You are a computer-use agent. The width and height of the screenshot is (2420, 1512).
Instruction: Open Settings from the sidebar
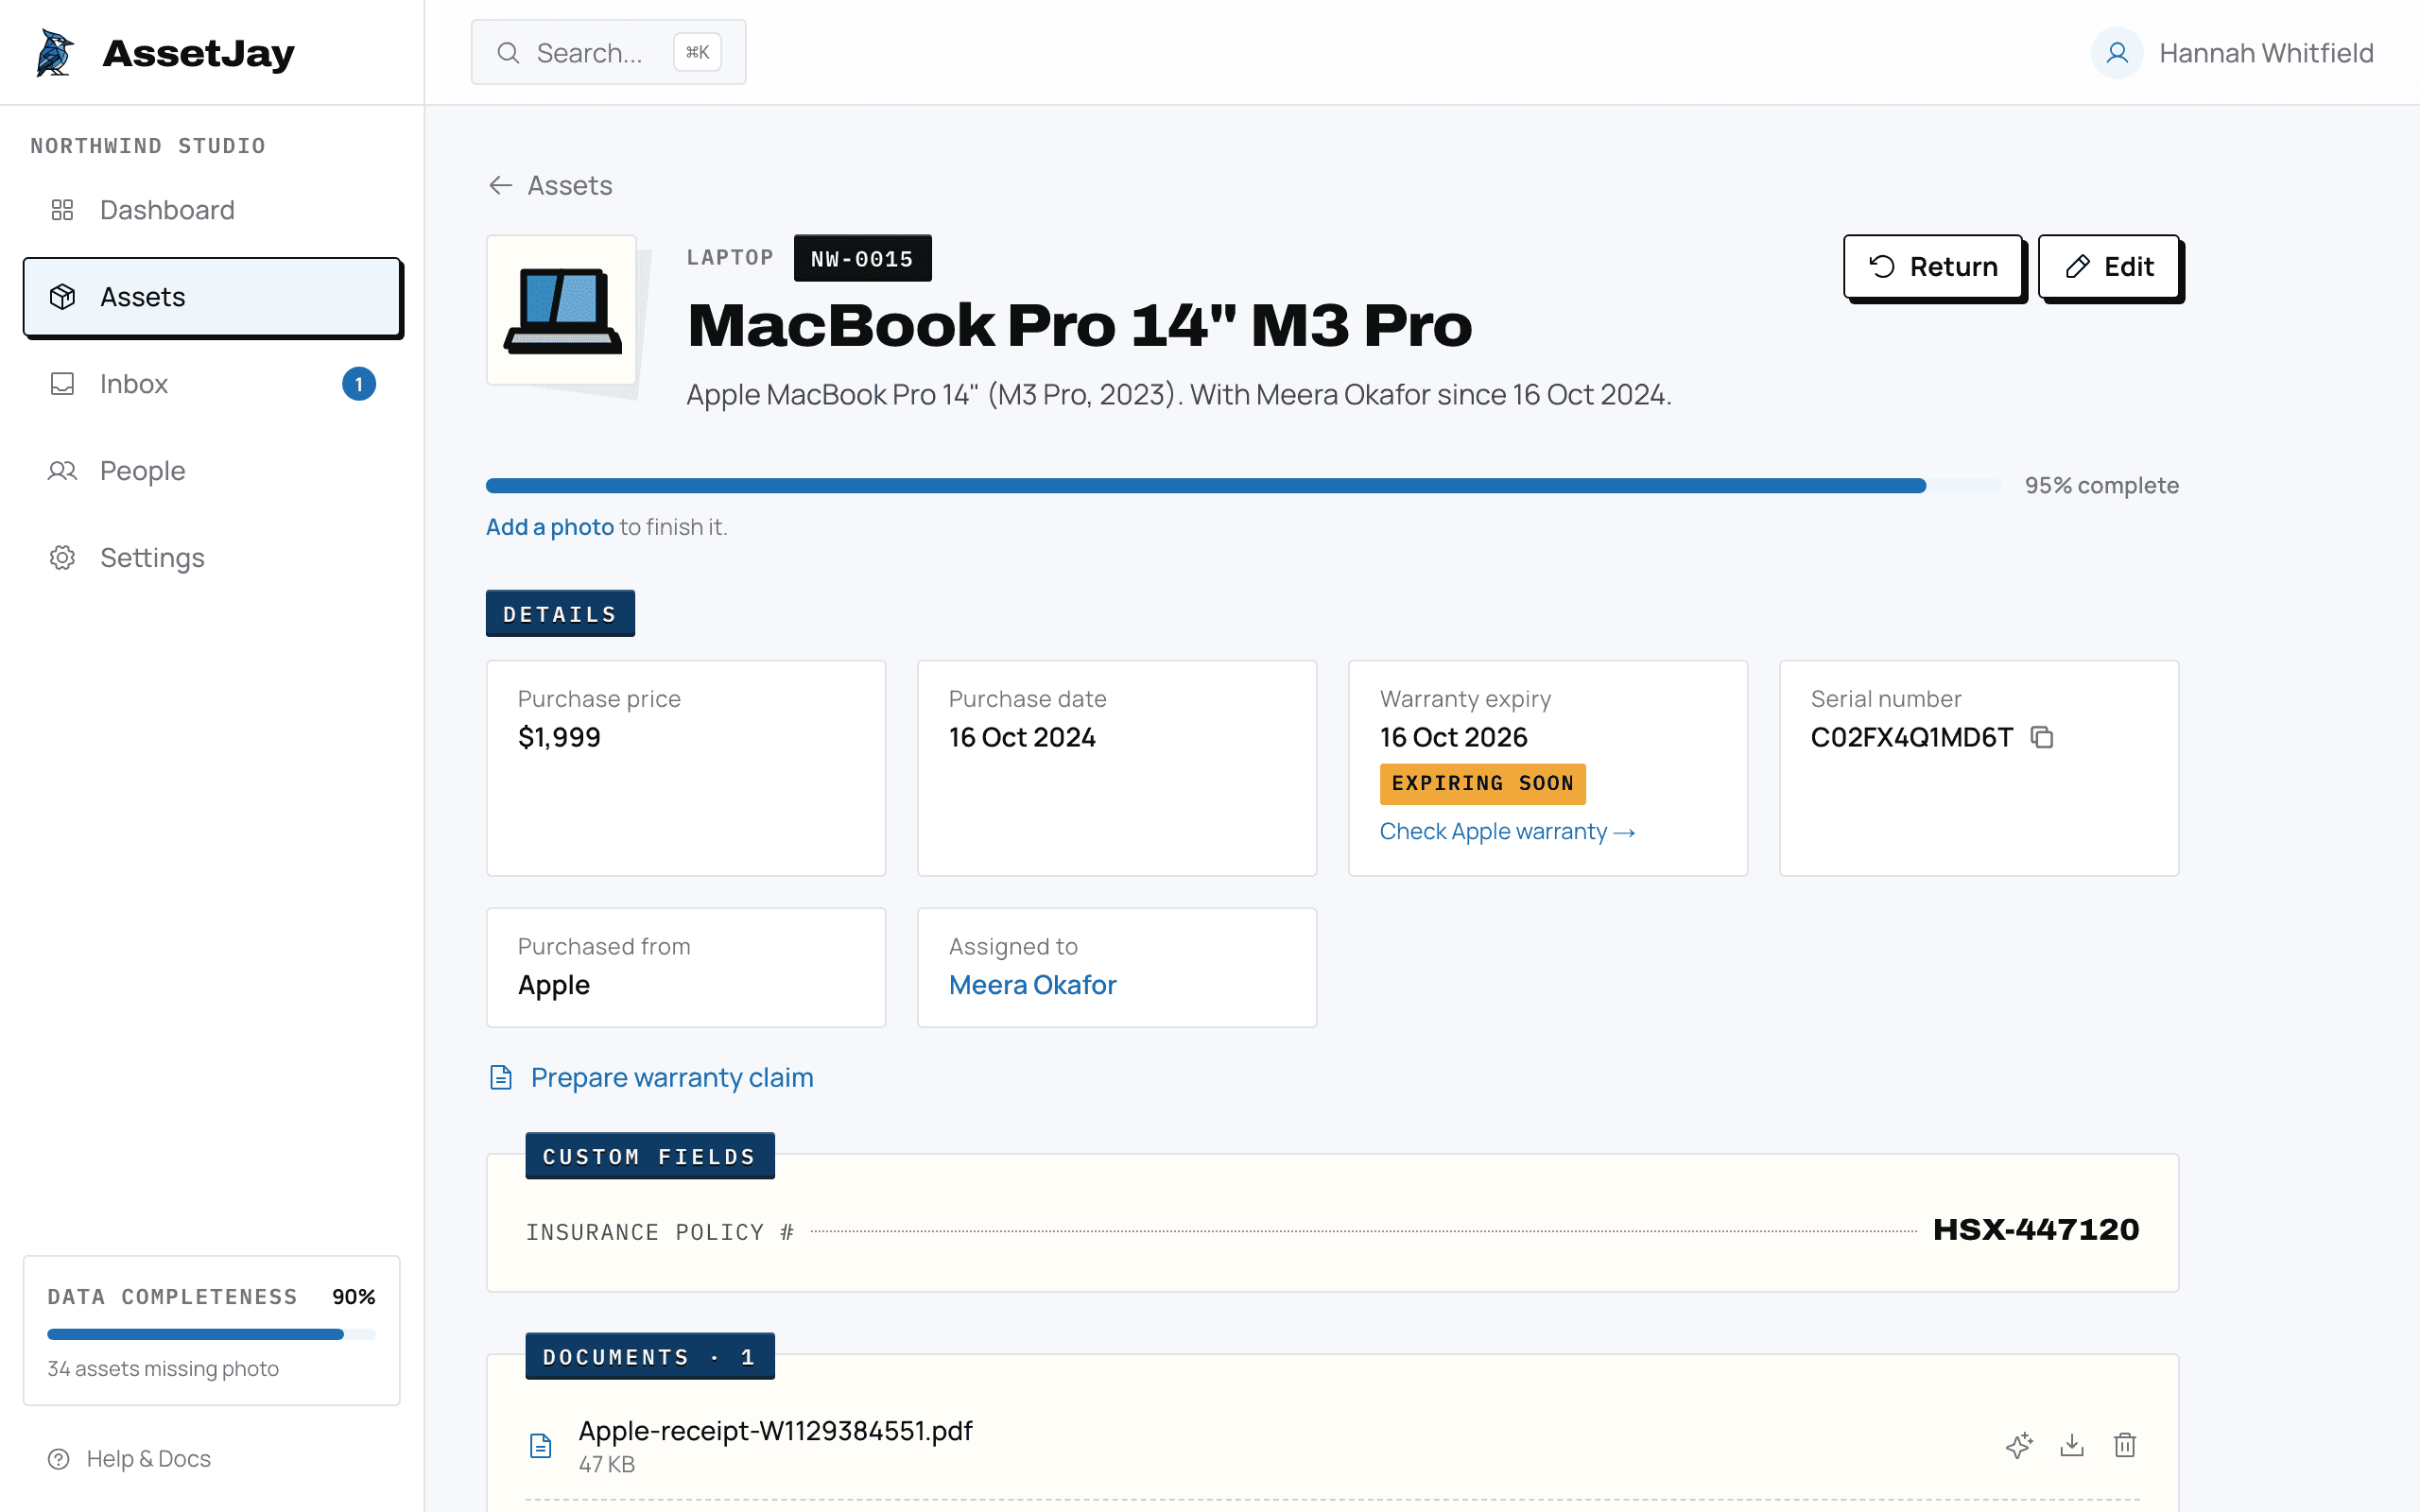212,558
